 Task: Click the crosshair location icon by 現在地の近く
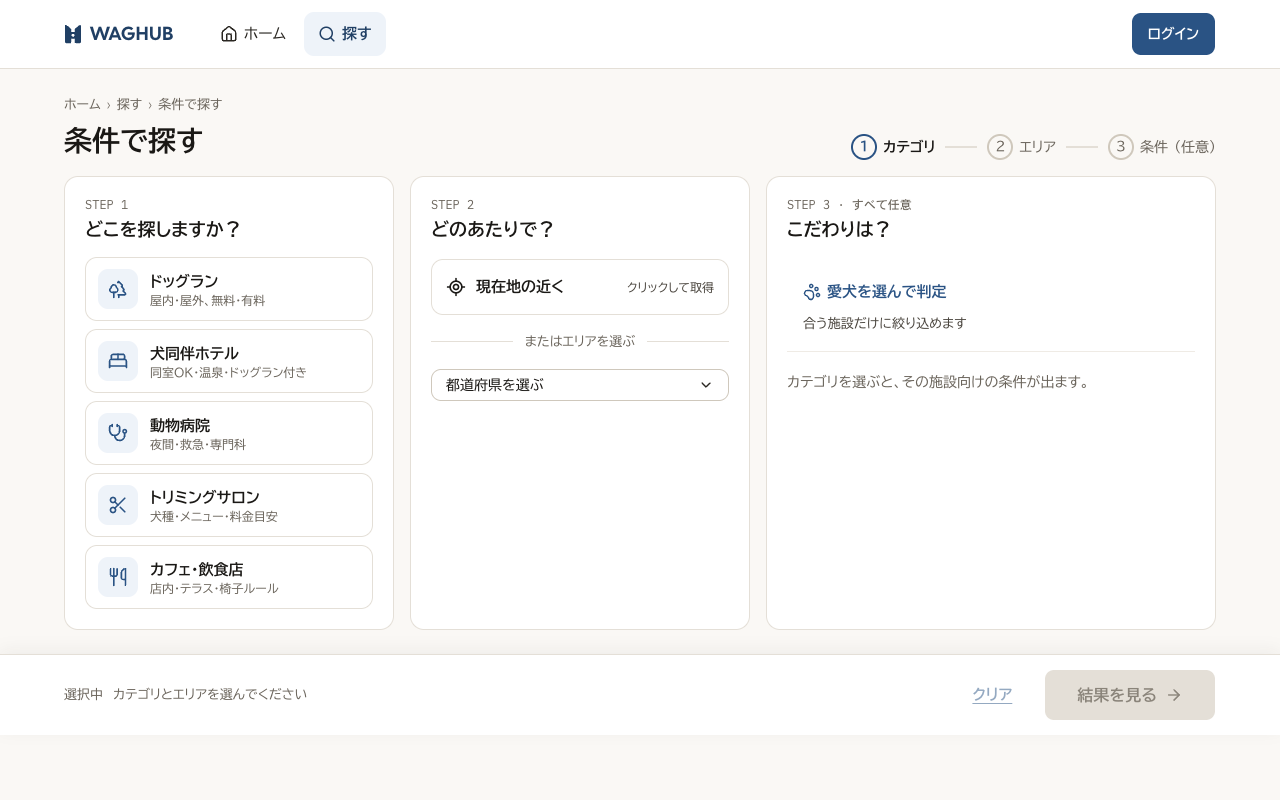pos(456,287)
